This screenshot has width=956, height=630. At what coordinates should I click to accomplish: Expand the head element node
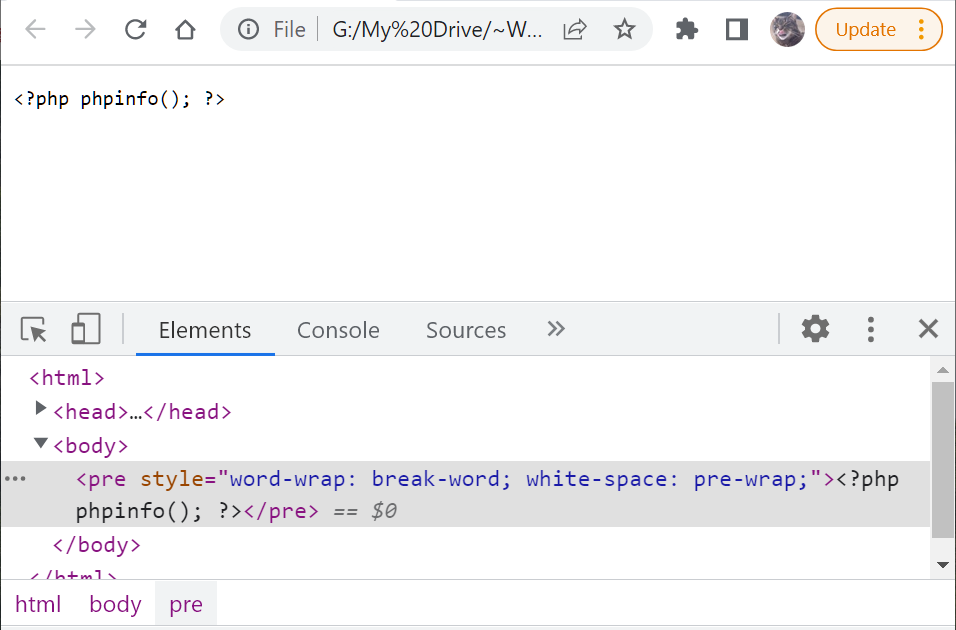pyautogui.click(x=41, y=408)
